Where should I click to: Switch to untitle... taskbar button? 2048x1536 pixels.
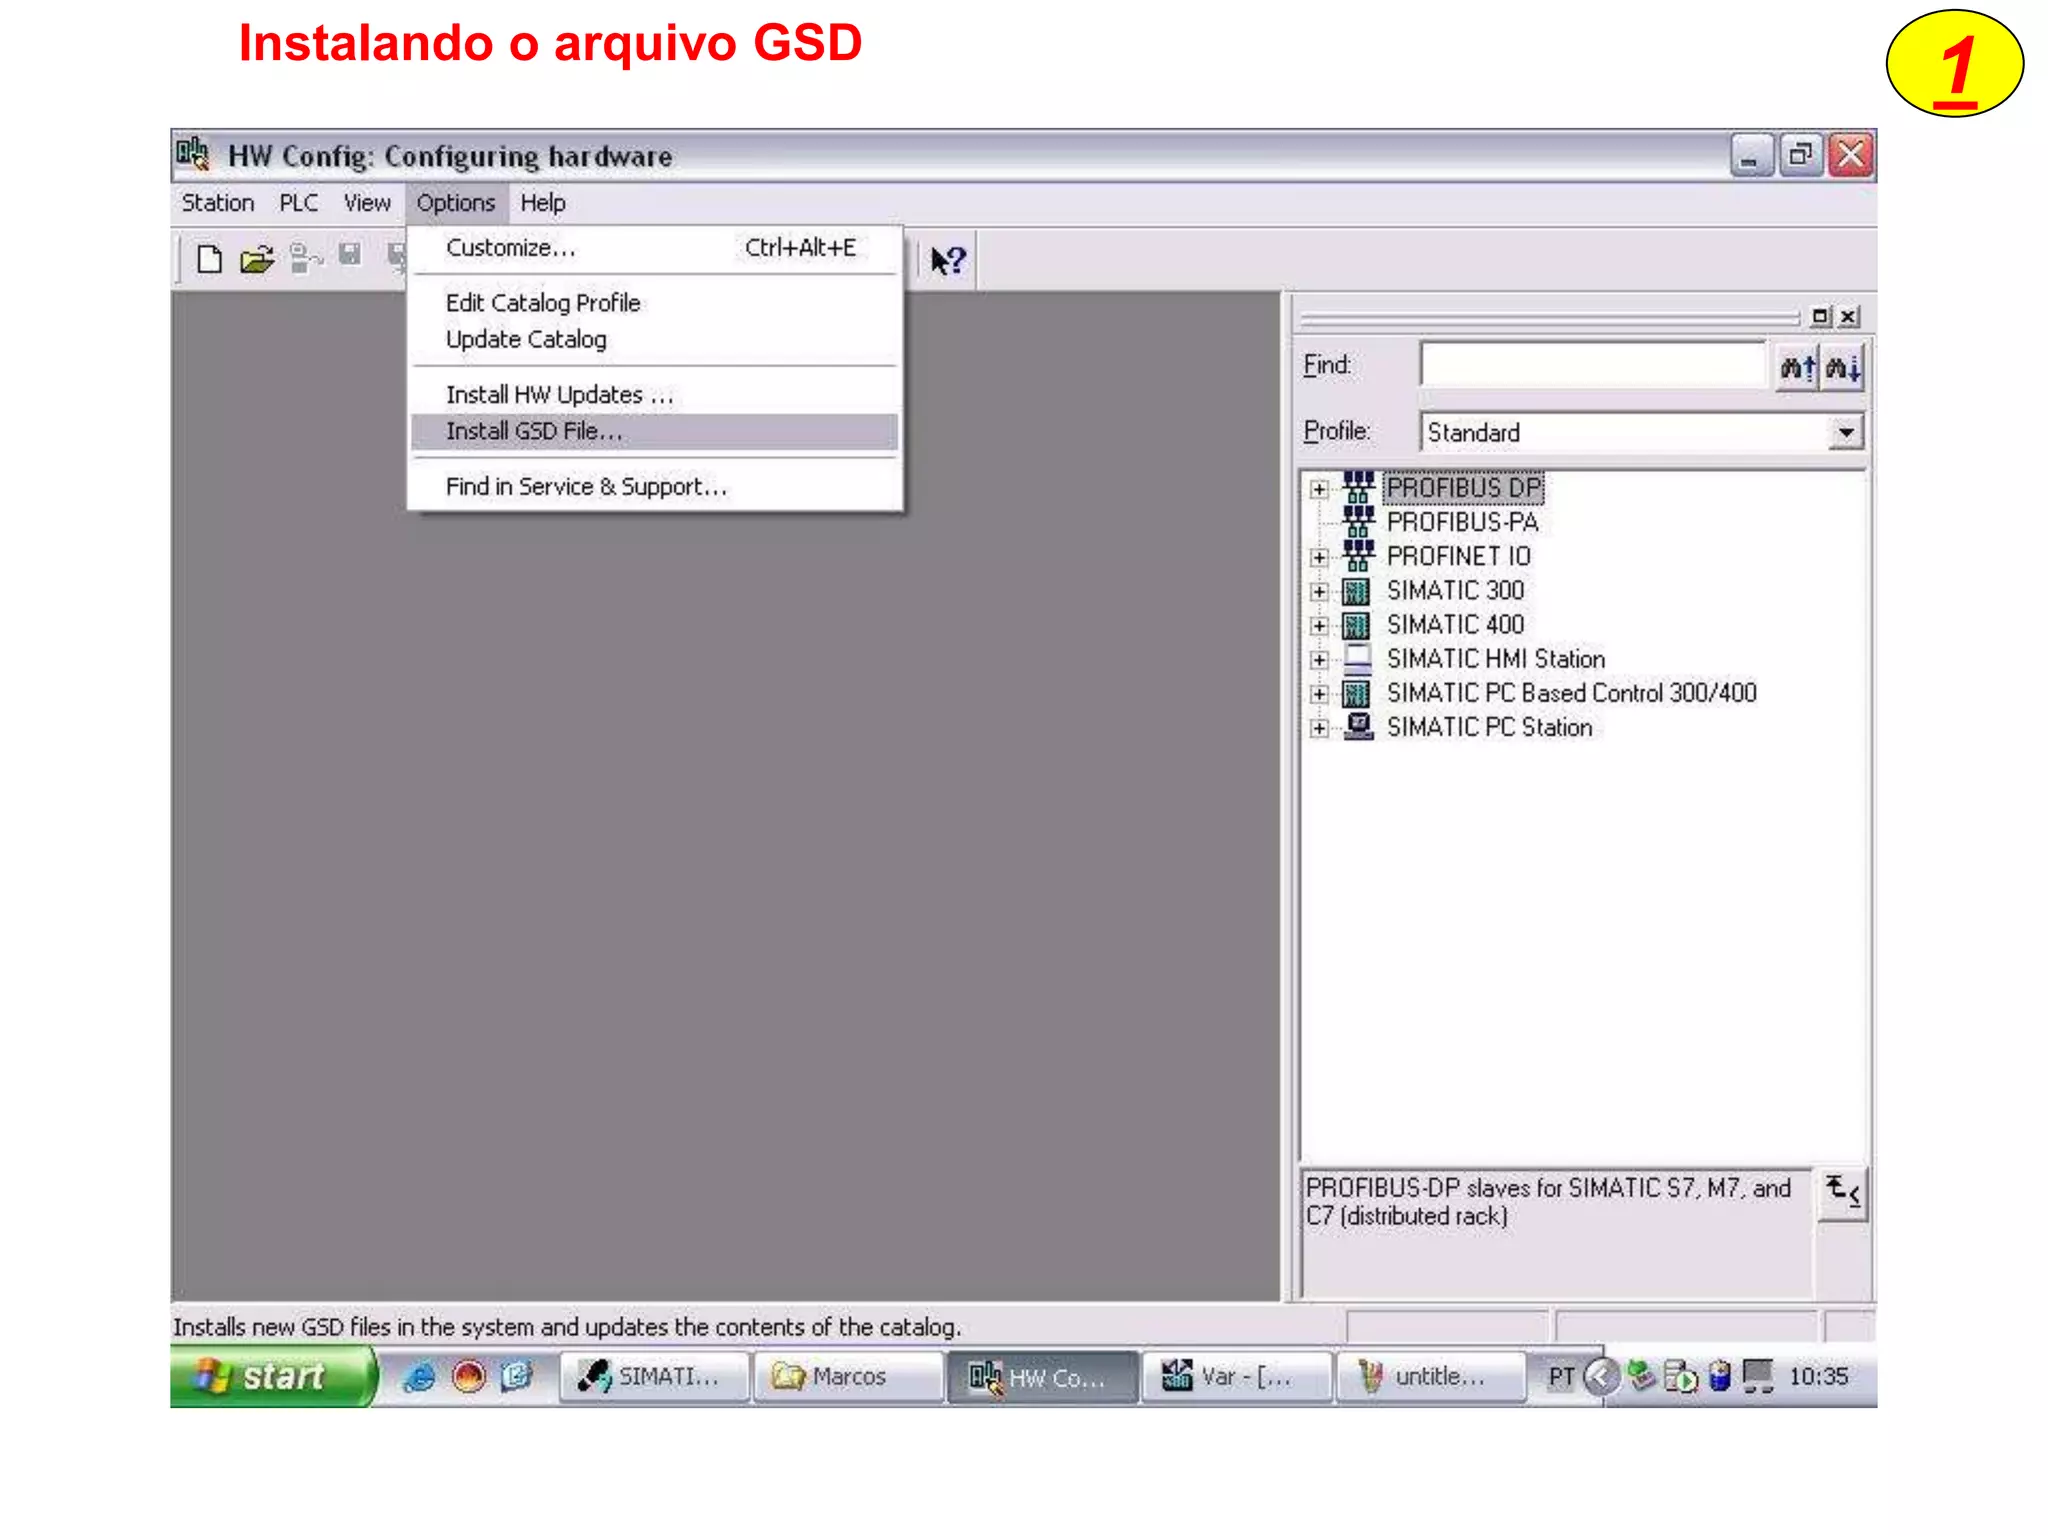[1430, 1377]
